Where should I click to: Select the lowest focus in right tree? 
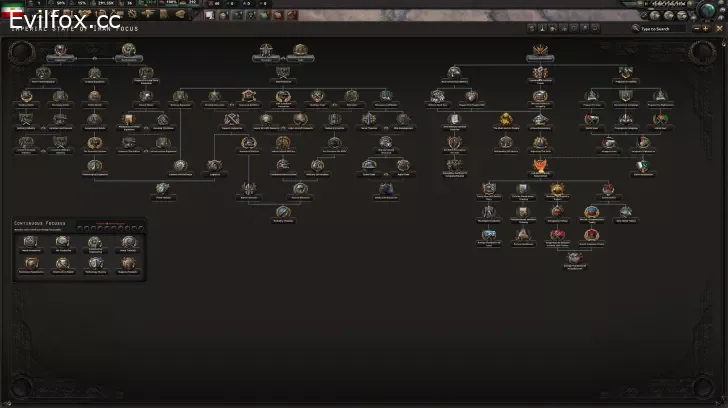click(574, 258)
